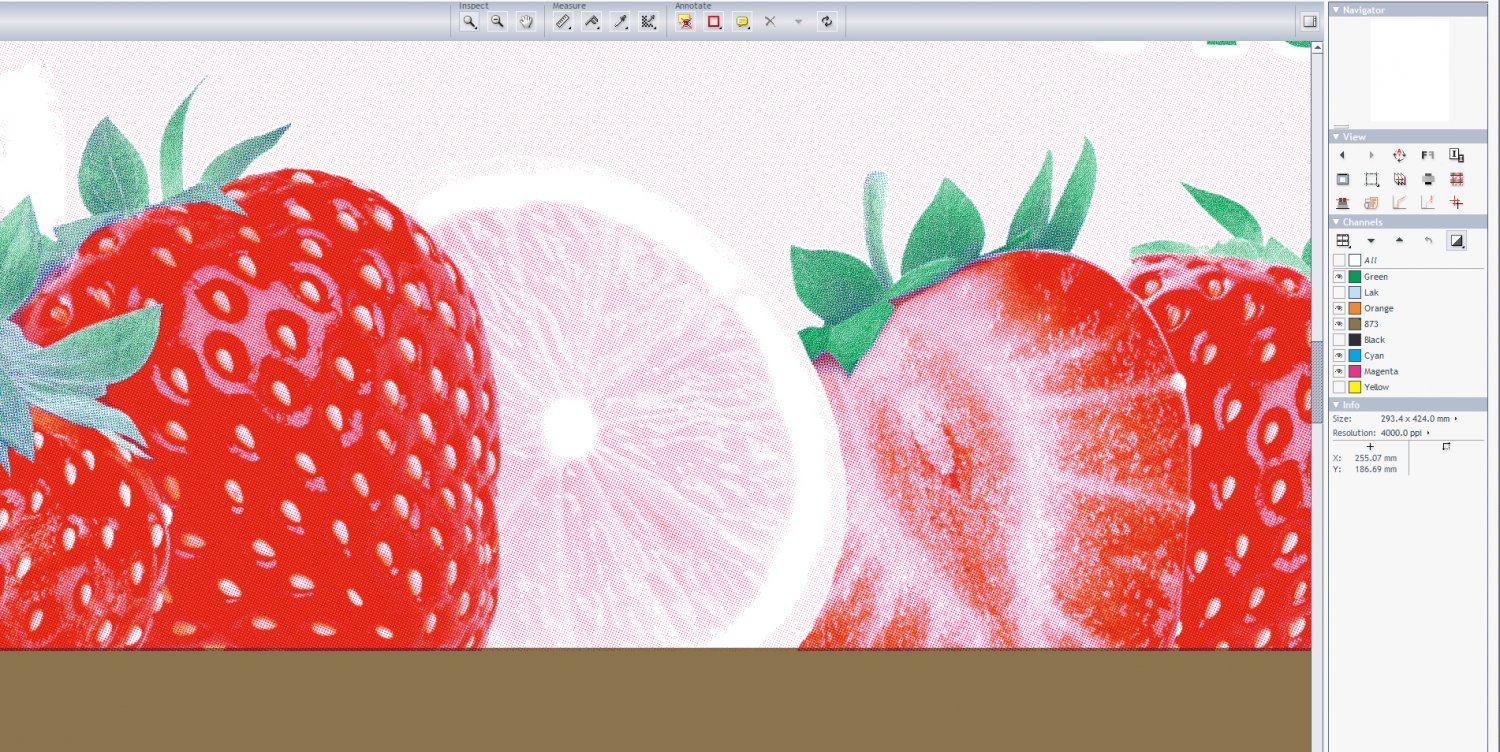The width and height of the screenshot is (1500, 752).
Task: Open the Size units dropdown arrow
Action: (1455, 419)
